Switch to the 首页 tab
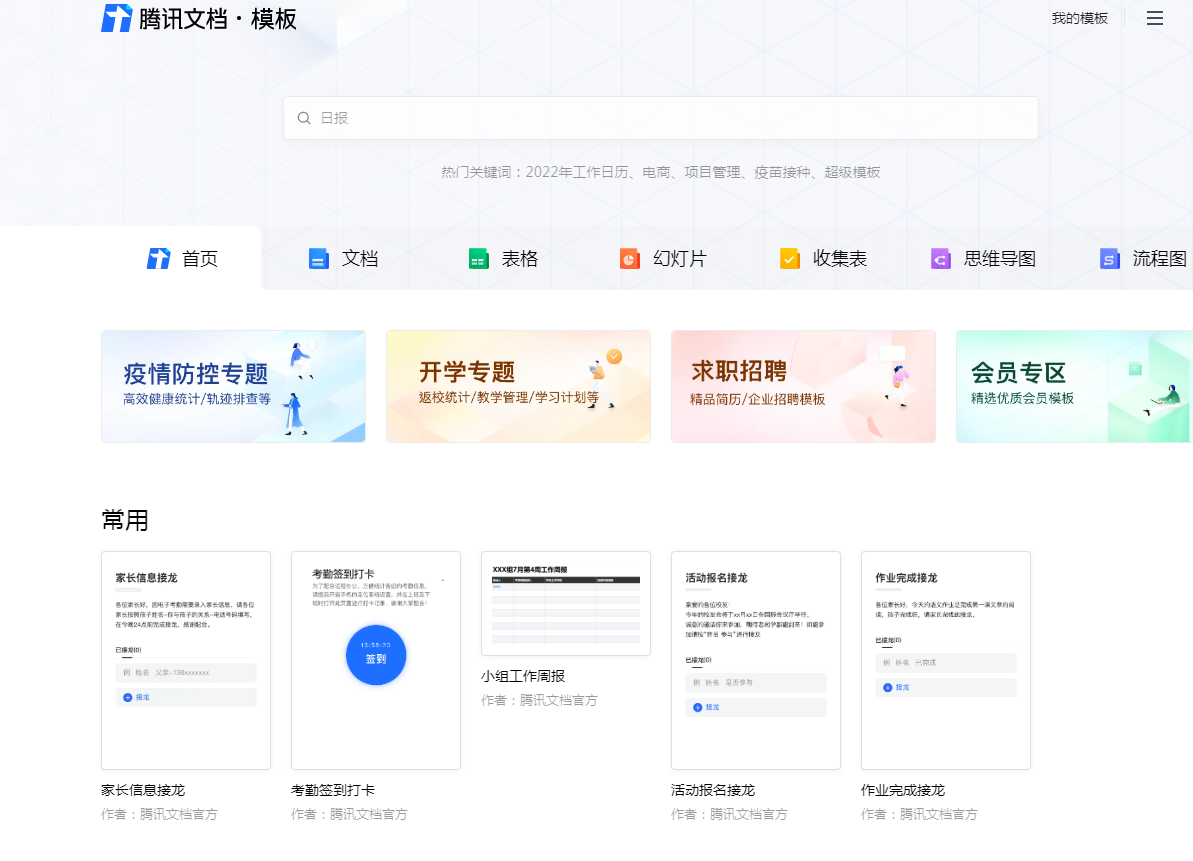Image resolution: width=1193 pixels, height=861 pixels. (182, 259)
